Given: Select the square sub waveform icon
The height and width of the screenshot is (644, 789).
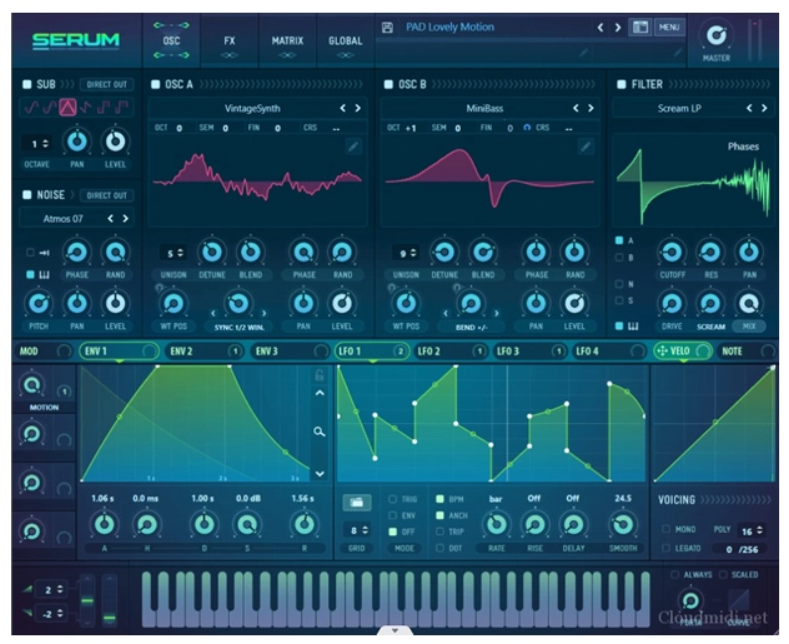Looking at the screenshot, I should pos(103,107).
